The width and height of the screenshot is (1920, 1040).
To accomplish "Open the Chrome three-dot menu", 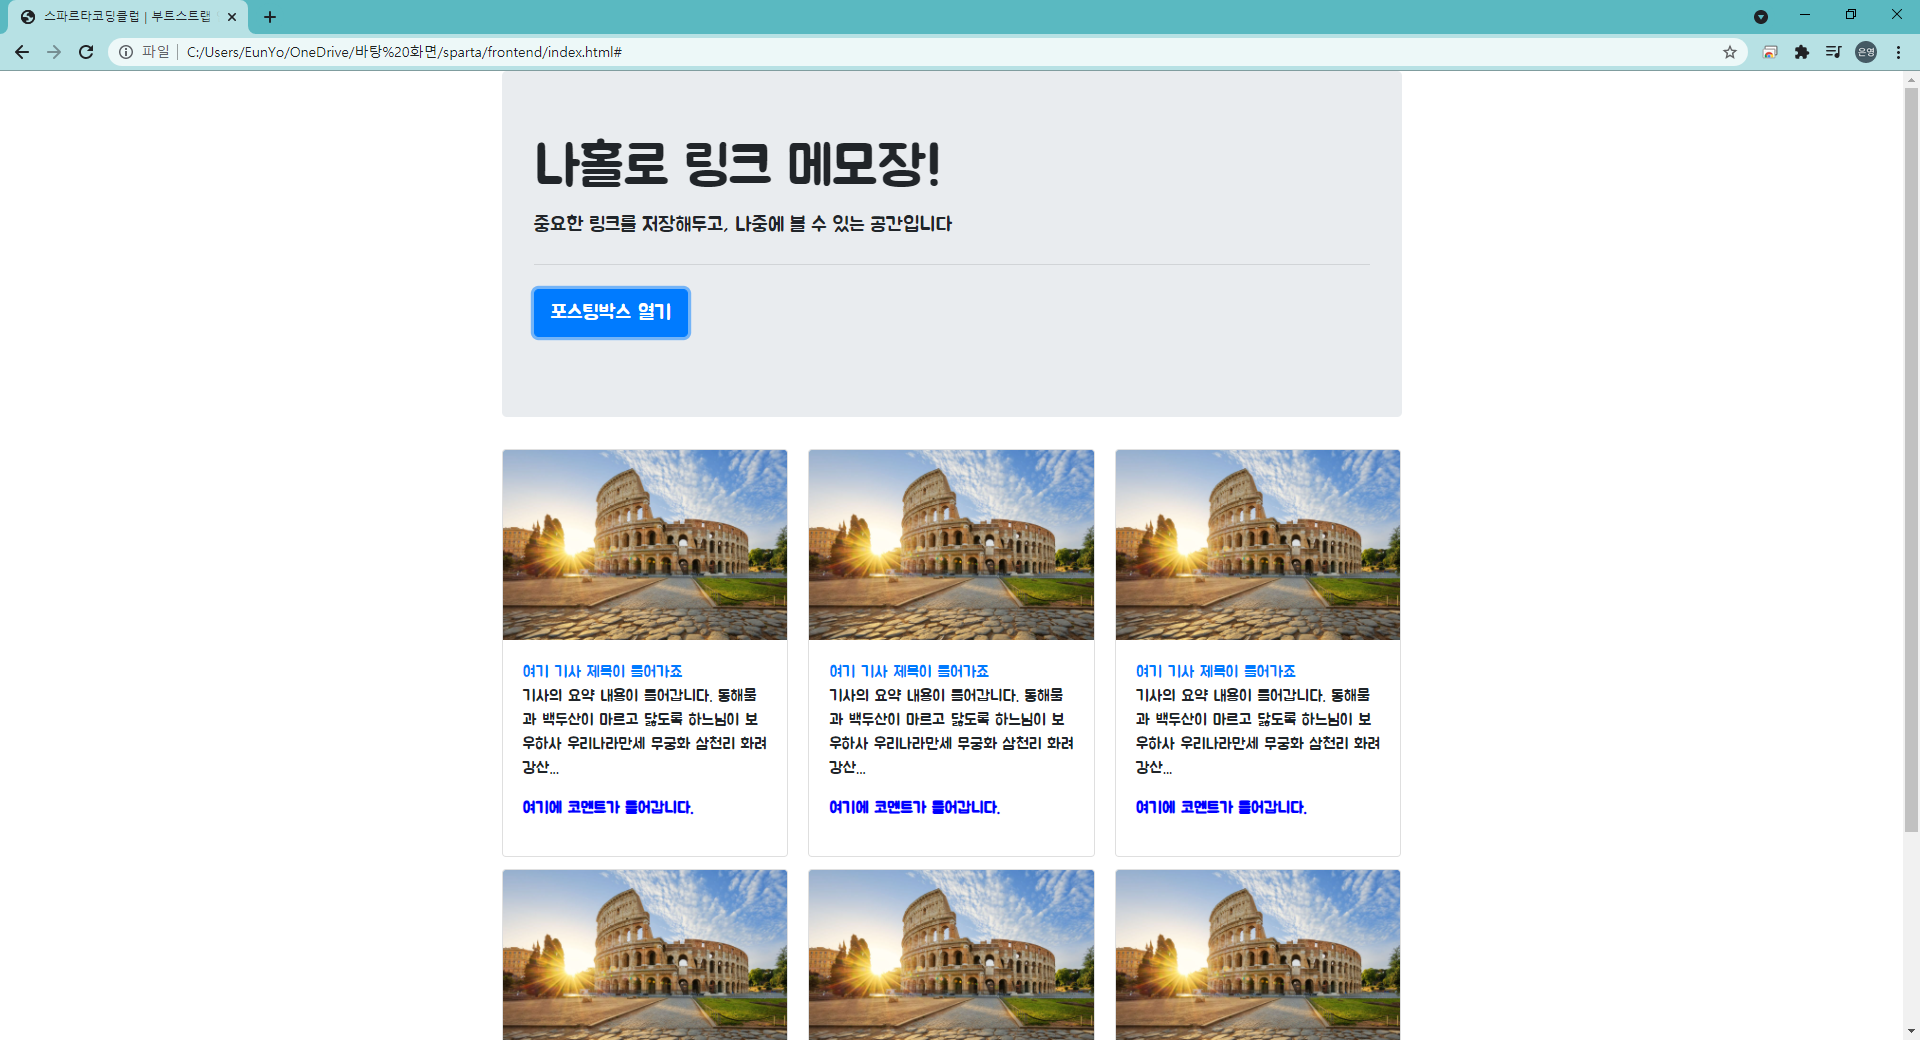I will [1898, 52].
